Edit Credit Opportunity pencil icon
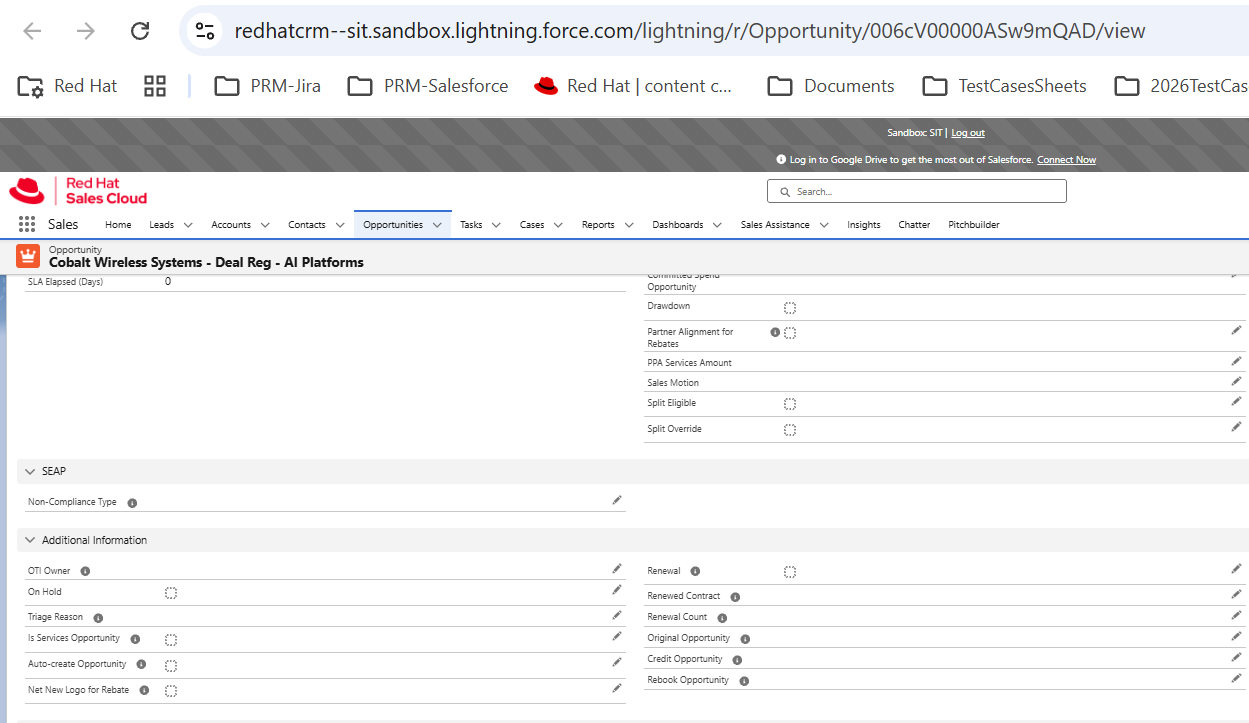Viewport: 1249px width, 723px height. tap(1236, 657)
